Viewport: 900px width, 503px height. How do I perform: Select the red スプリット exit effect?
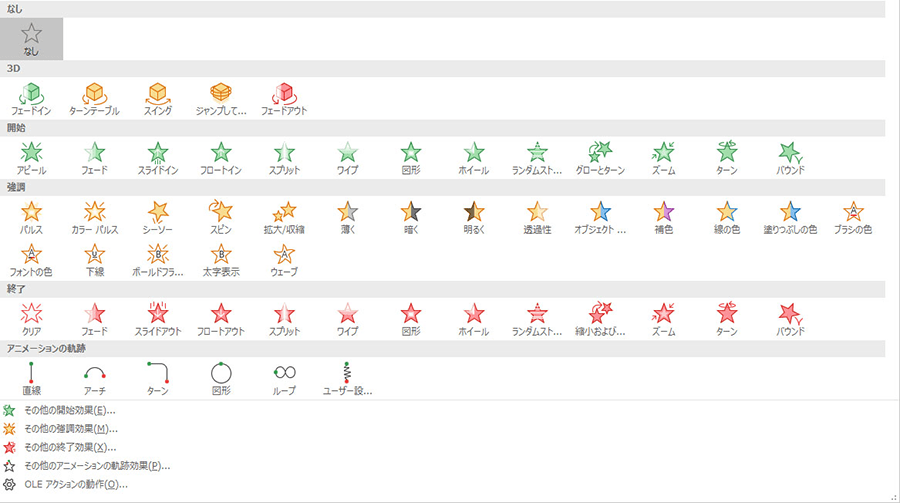(x=284, y=319)
